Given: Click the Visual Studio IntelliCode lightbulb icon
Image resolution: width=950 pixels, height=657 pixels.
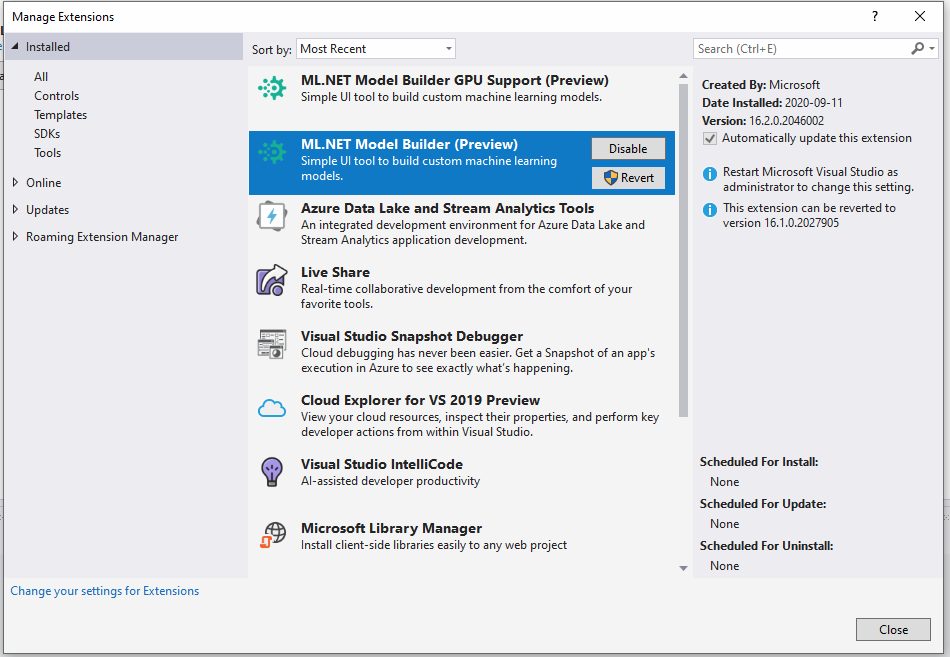Looking at the screenshot, I should pos(270,472).
